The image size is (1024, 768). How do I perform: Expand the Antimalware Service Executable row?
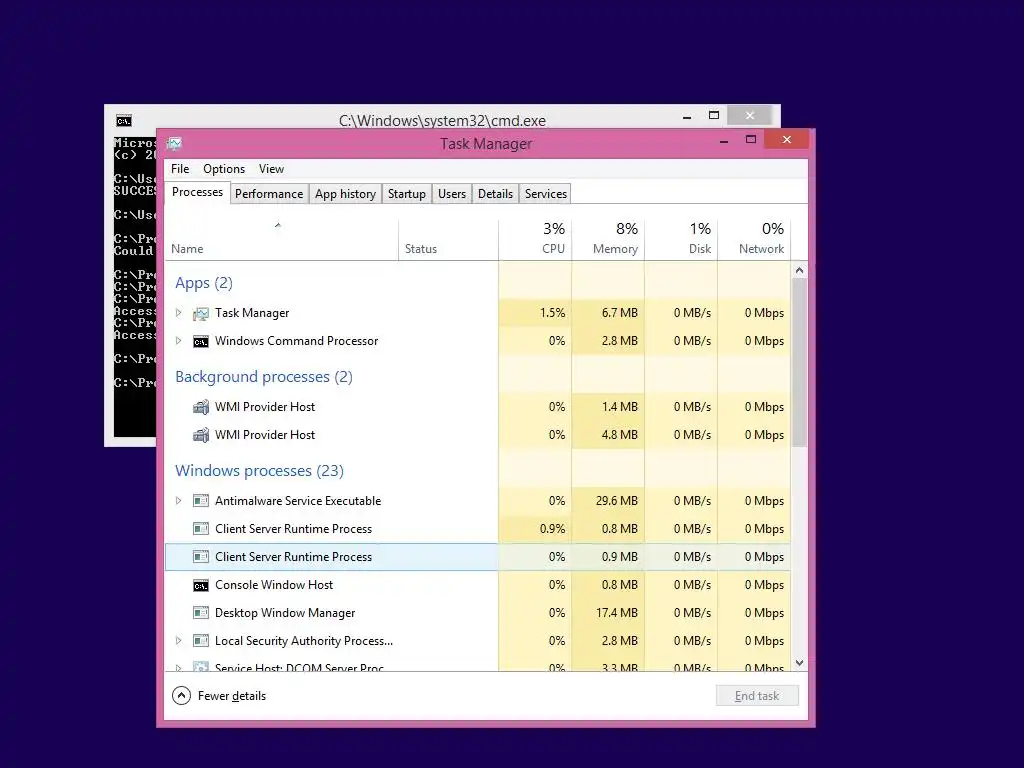pos(178,501)
